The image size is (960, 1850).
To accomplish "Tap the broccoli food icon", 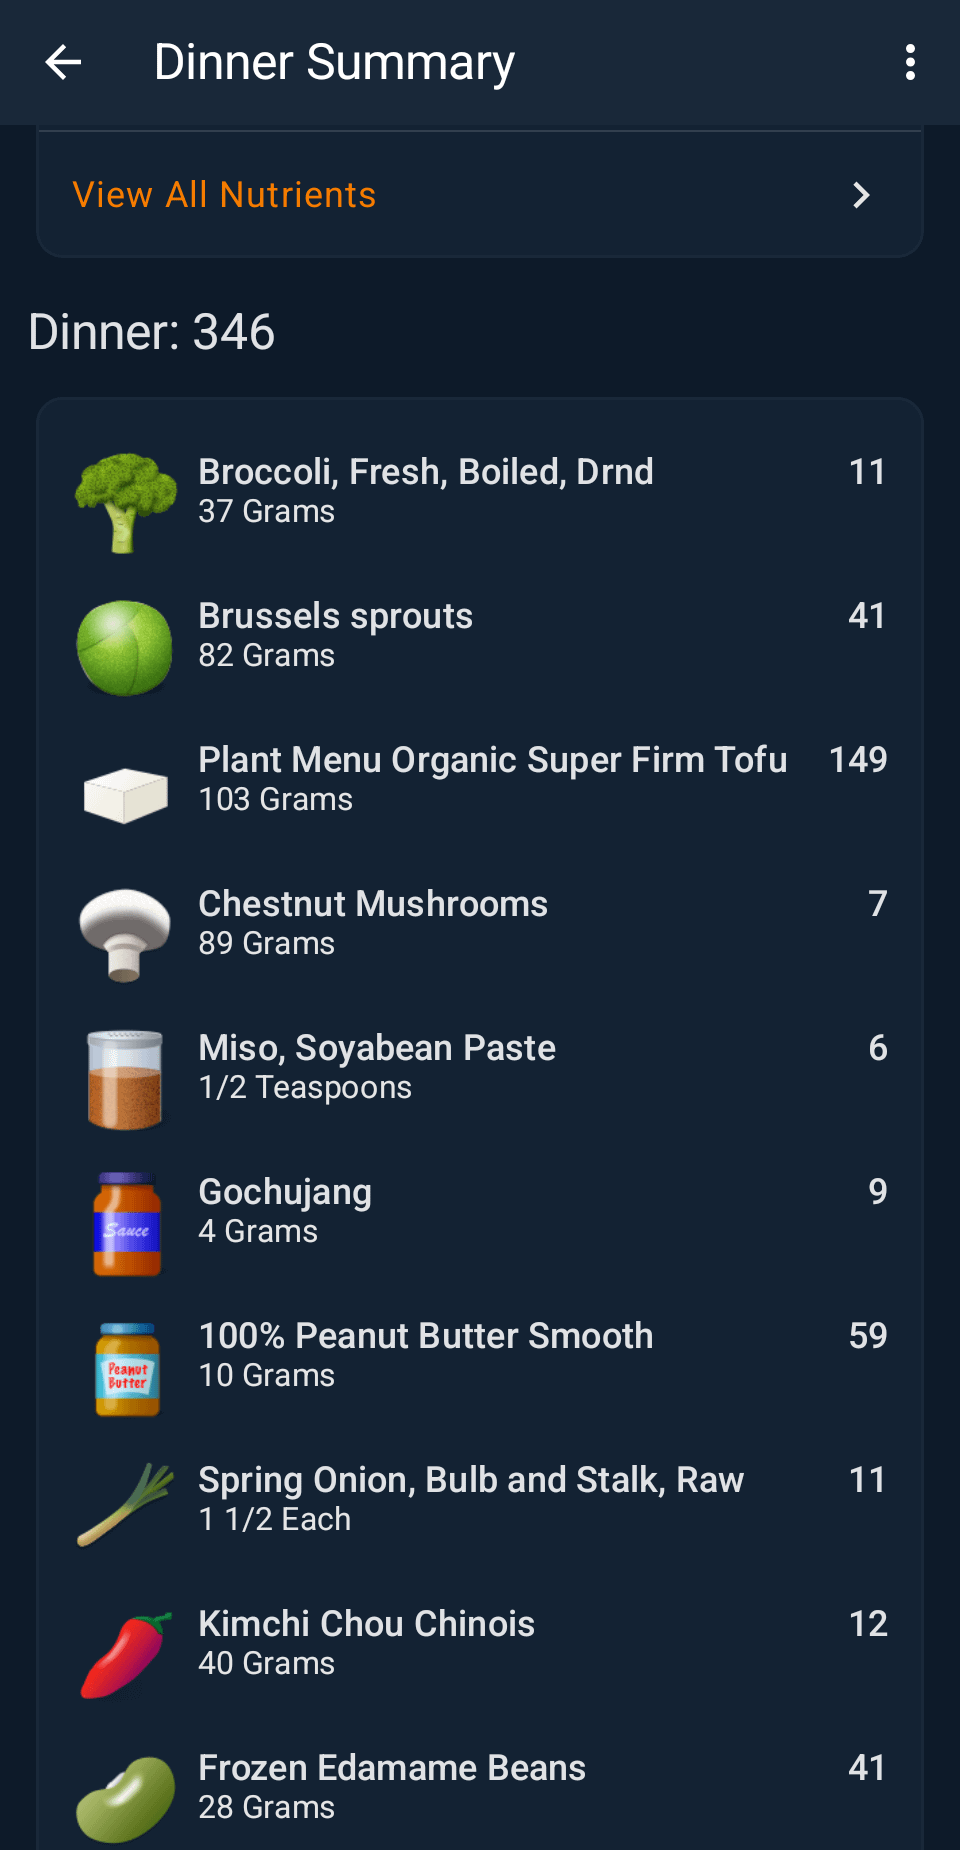I will click(x=125, y=501).
